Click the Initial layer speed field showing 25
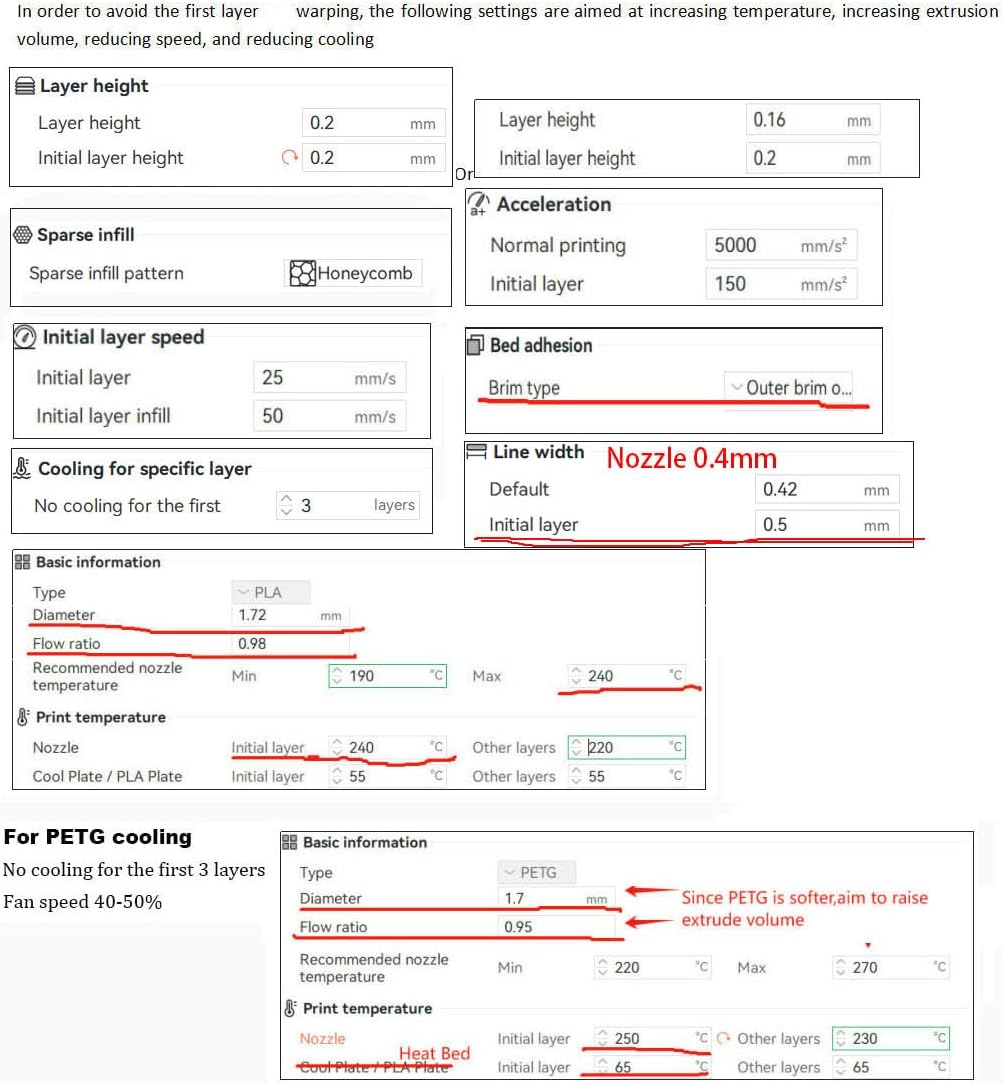Viewport: 1004px width, 1083px height. (x=329, y=378)
